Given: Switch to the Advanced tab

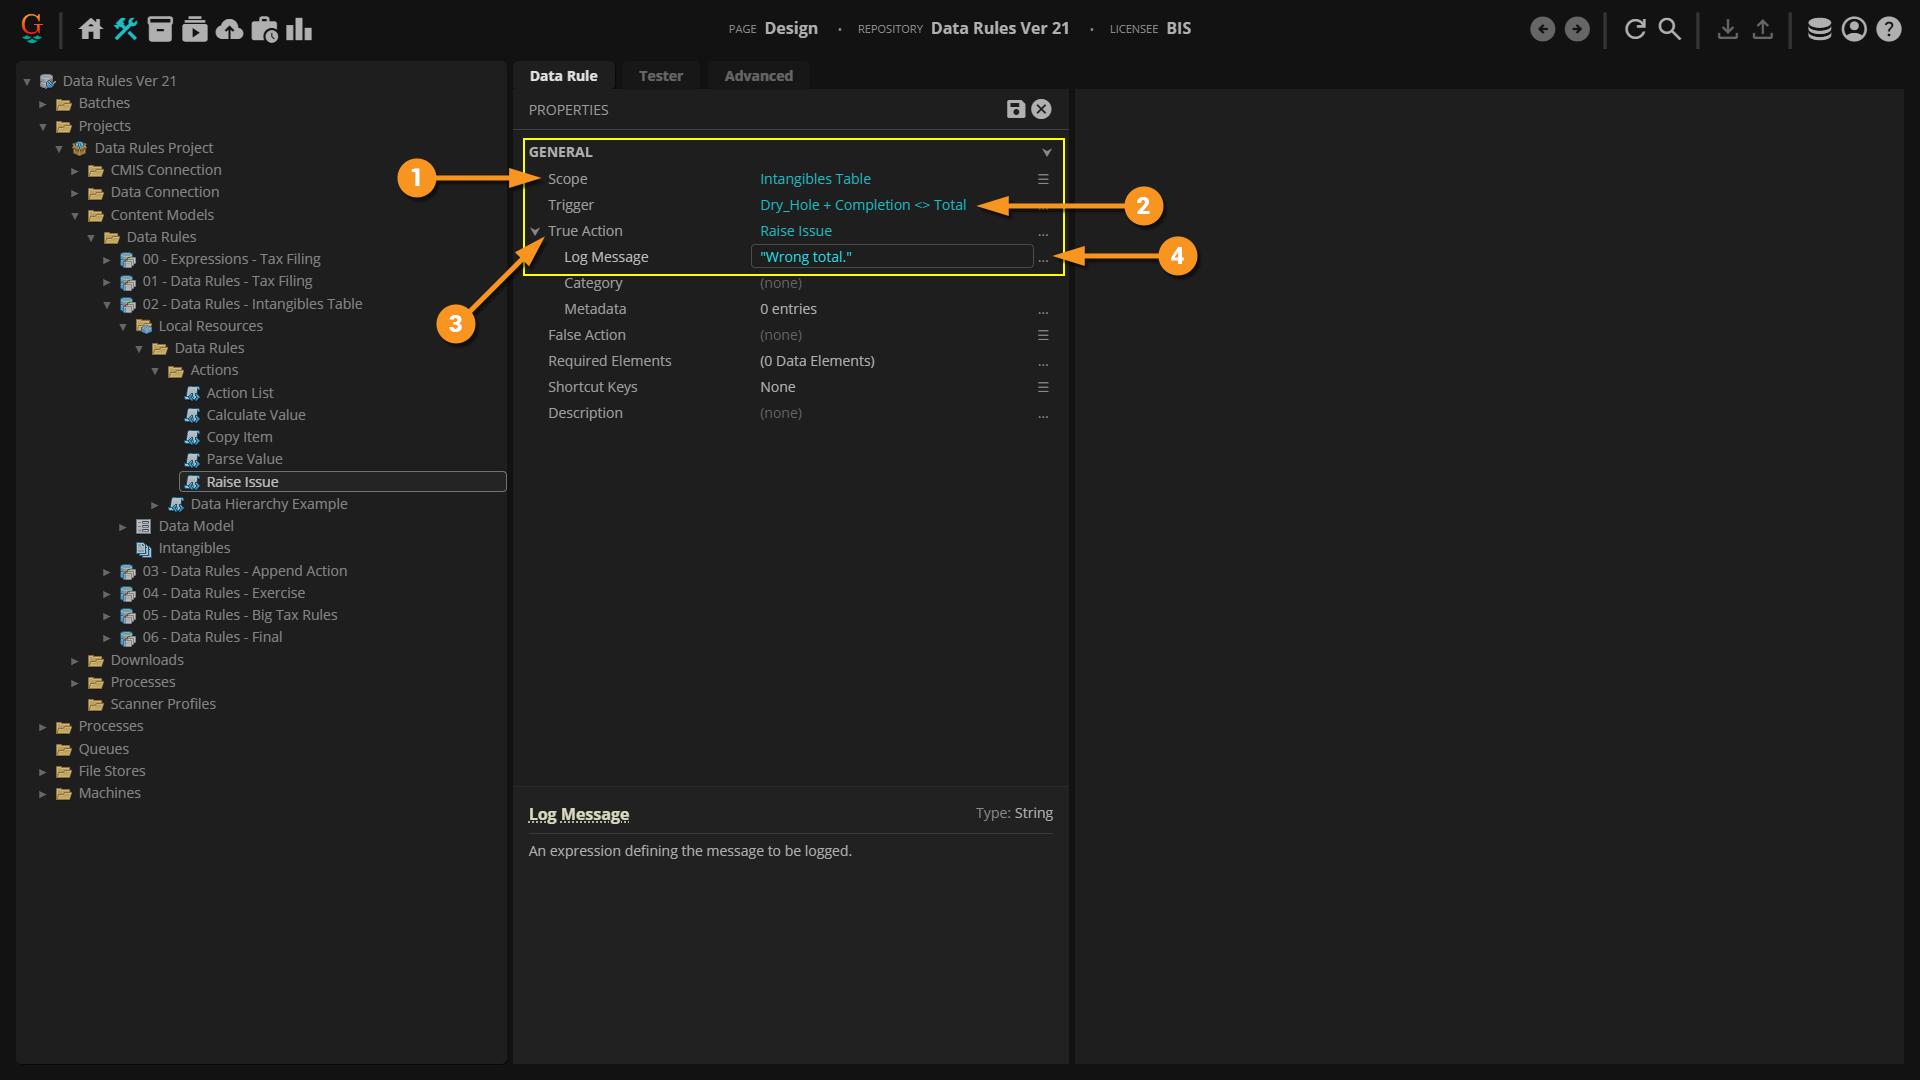Looking at the screenshot, I should point(758,76).
